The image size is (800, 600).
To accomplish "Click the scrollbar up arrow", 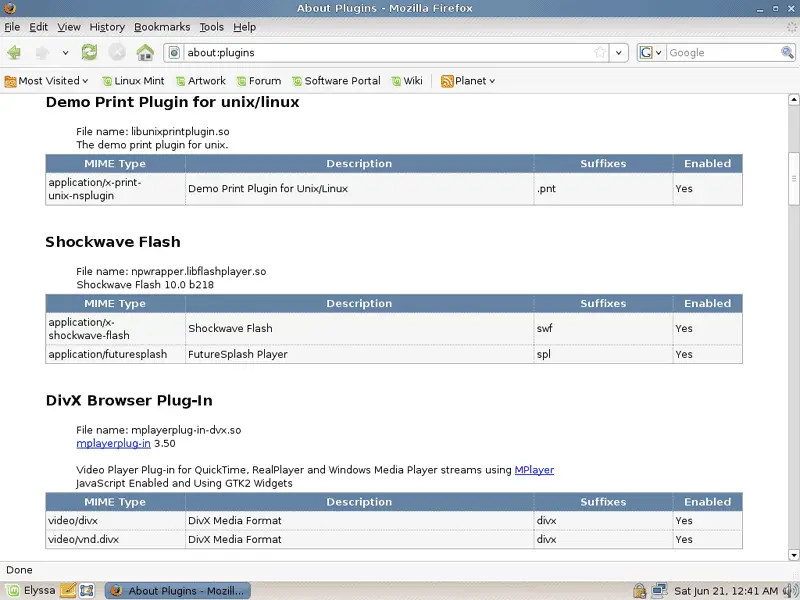I will pyautogui.click(x=793, y=99).
